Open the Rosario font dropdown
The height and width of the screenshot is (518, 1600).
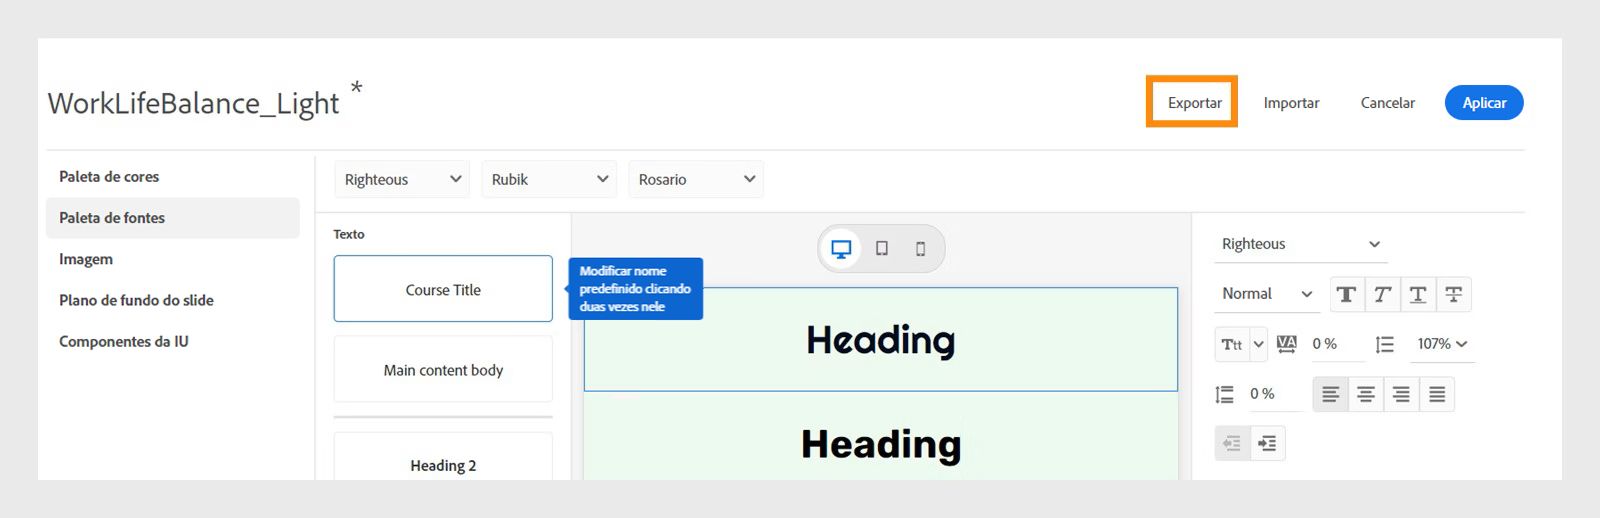[x=696, y=179]
